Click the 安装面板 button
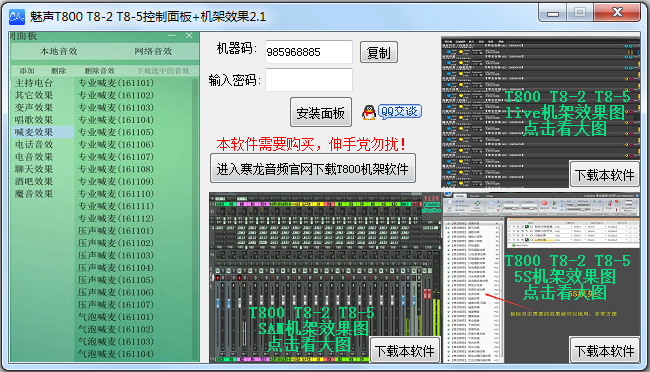Image resolution: width=650 pixels, height=372 pixels. click(x=321, y=112)
